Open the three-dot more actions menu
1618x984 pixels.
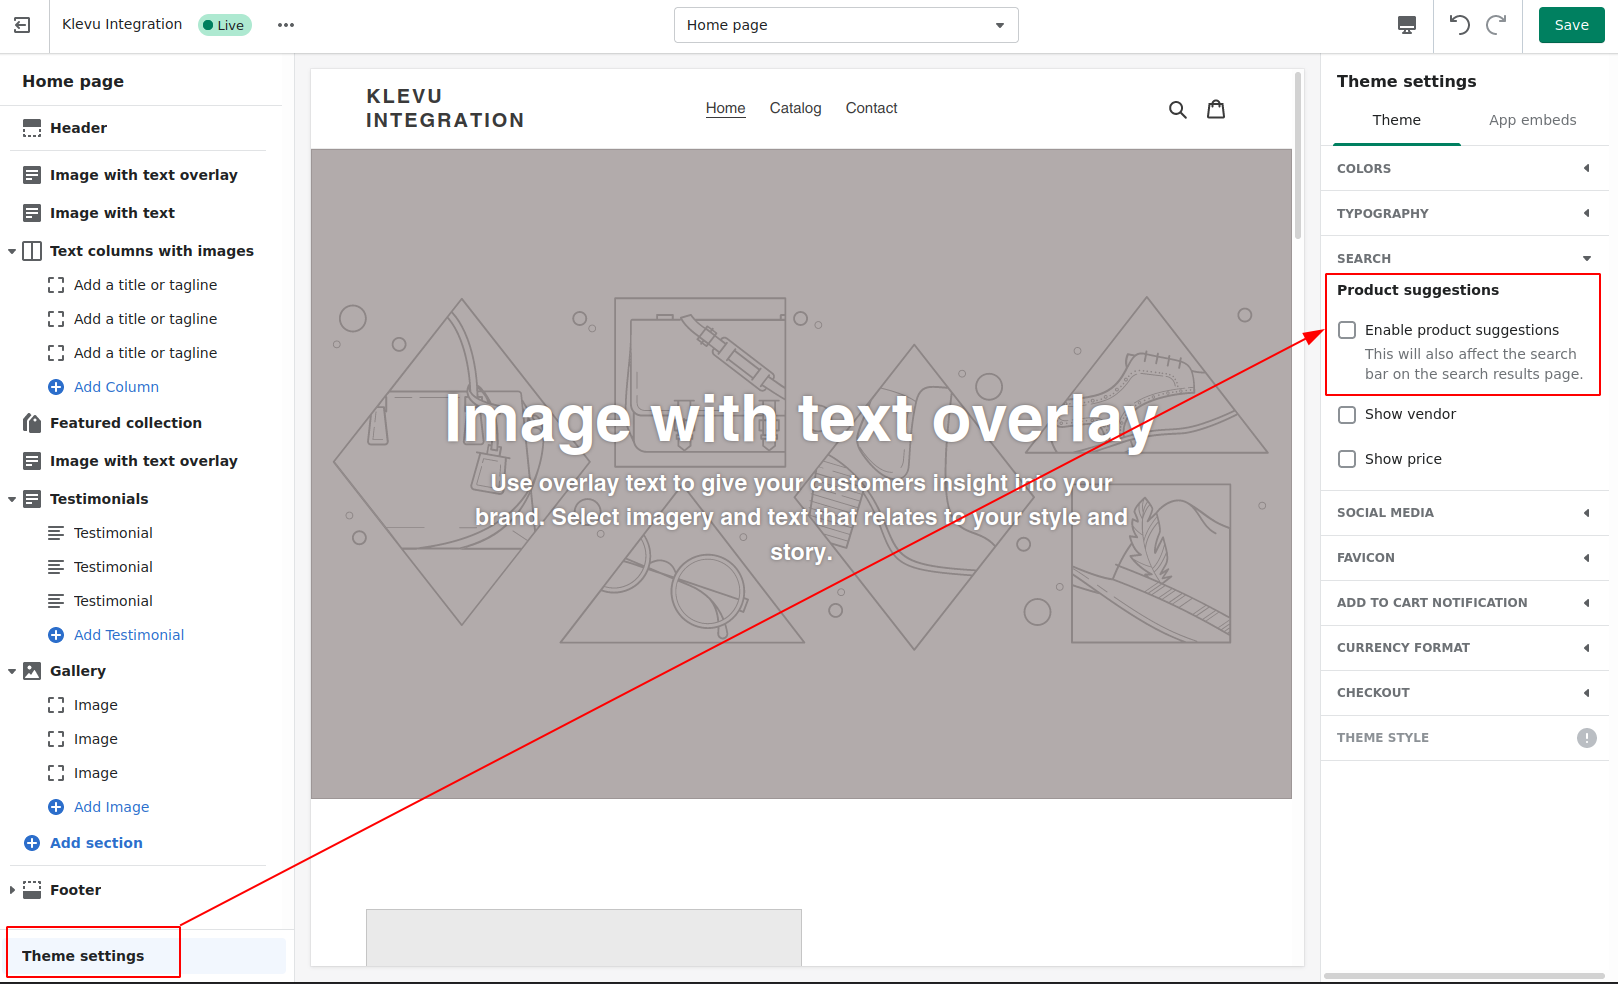coord(286,25)
